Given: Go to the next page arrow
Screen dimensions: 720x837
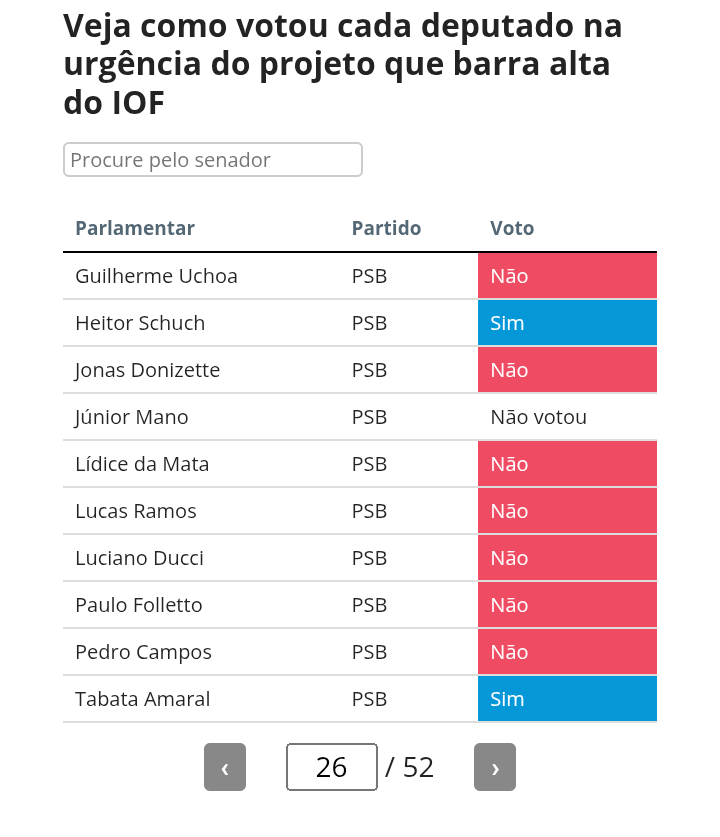Looking at the screenshot, I should [495, 767].
